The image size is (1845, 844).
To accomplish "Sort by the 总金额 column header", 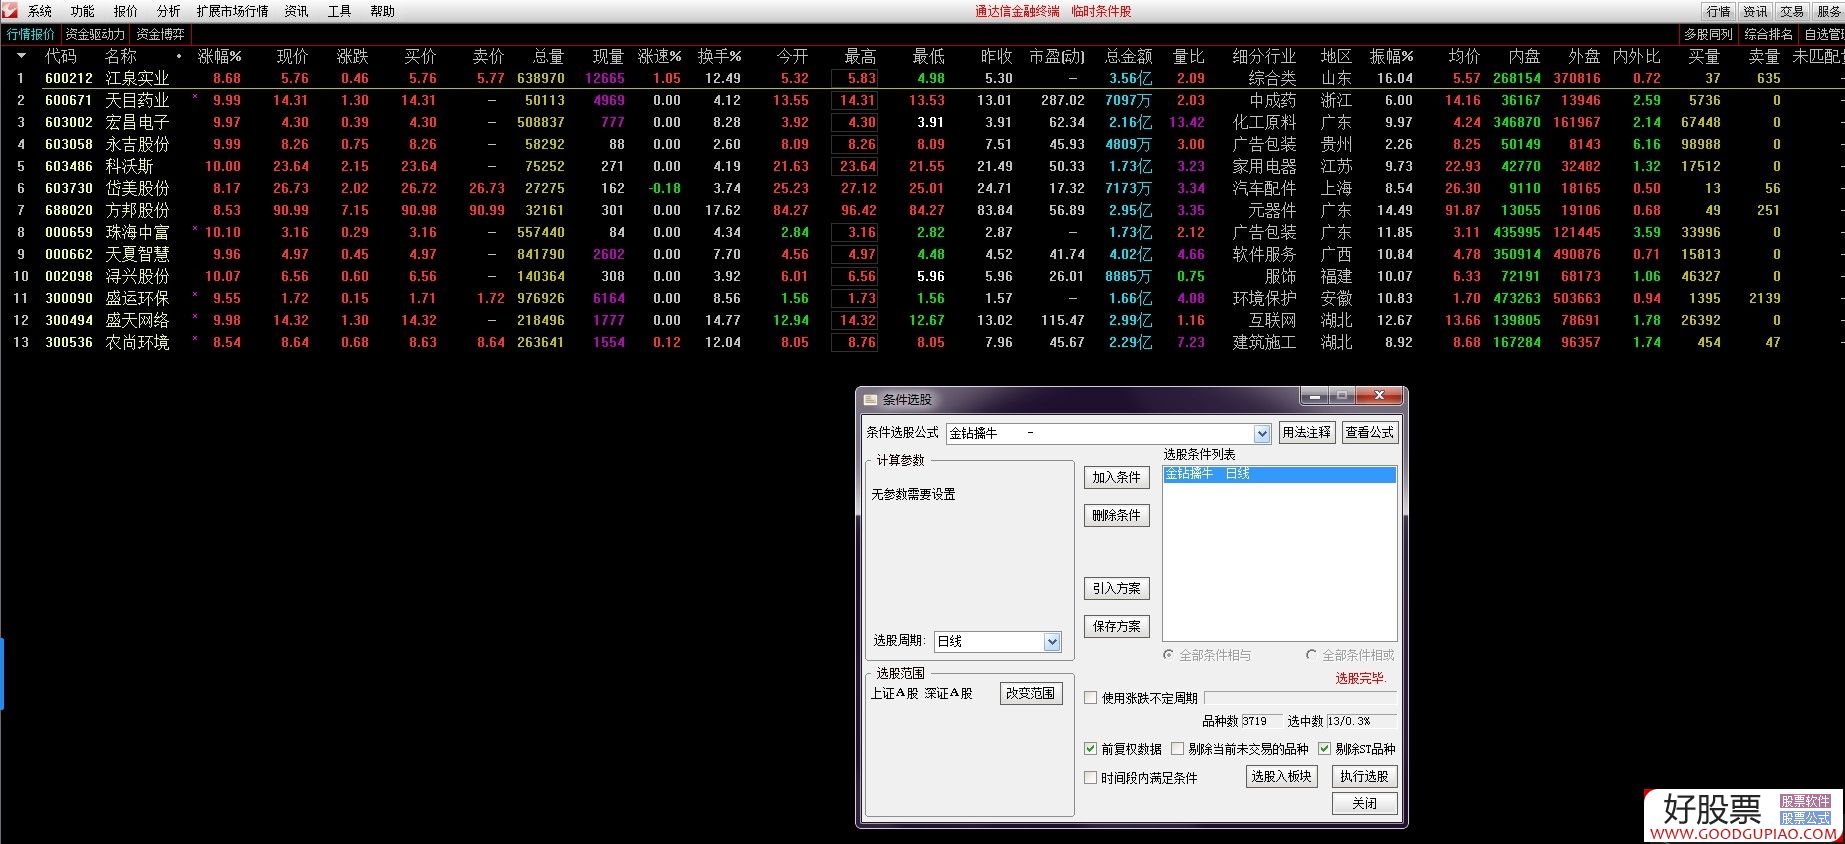I will click(x=1129, y=57).
